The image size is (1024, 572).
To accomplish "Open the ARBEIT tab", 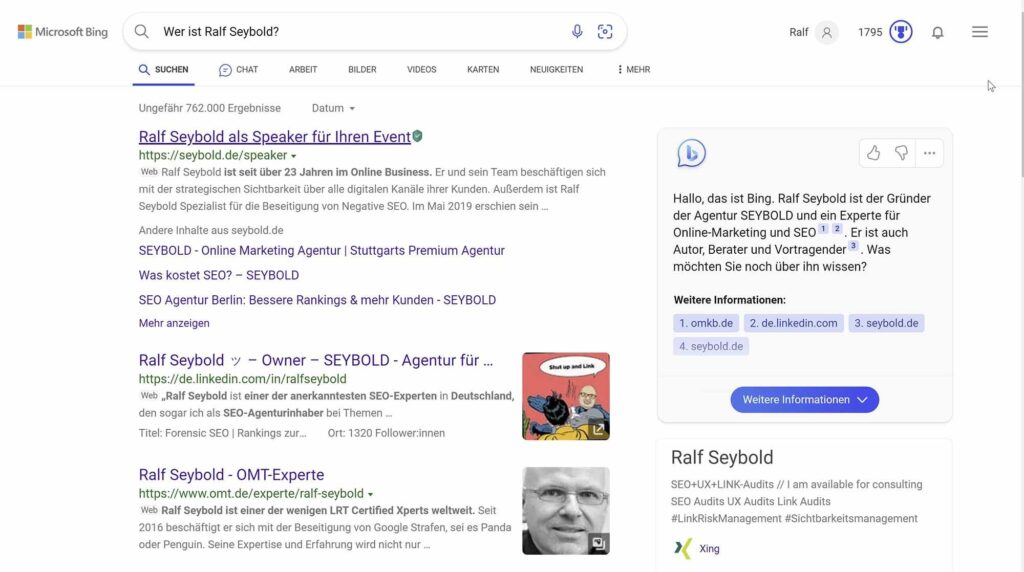I will (x=303, y=69).
